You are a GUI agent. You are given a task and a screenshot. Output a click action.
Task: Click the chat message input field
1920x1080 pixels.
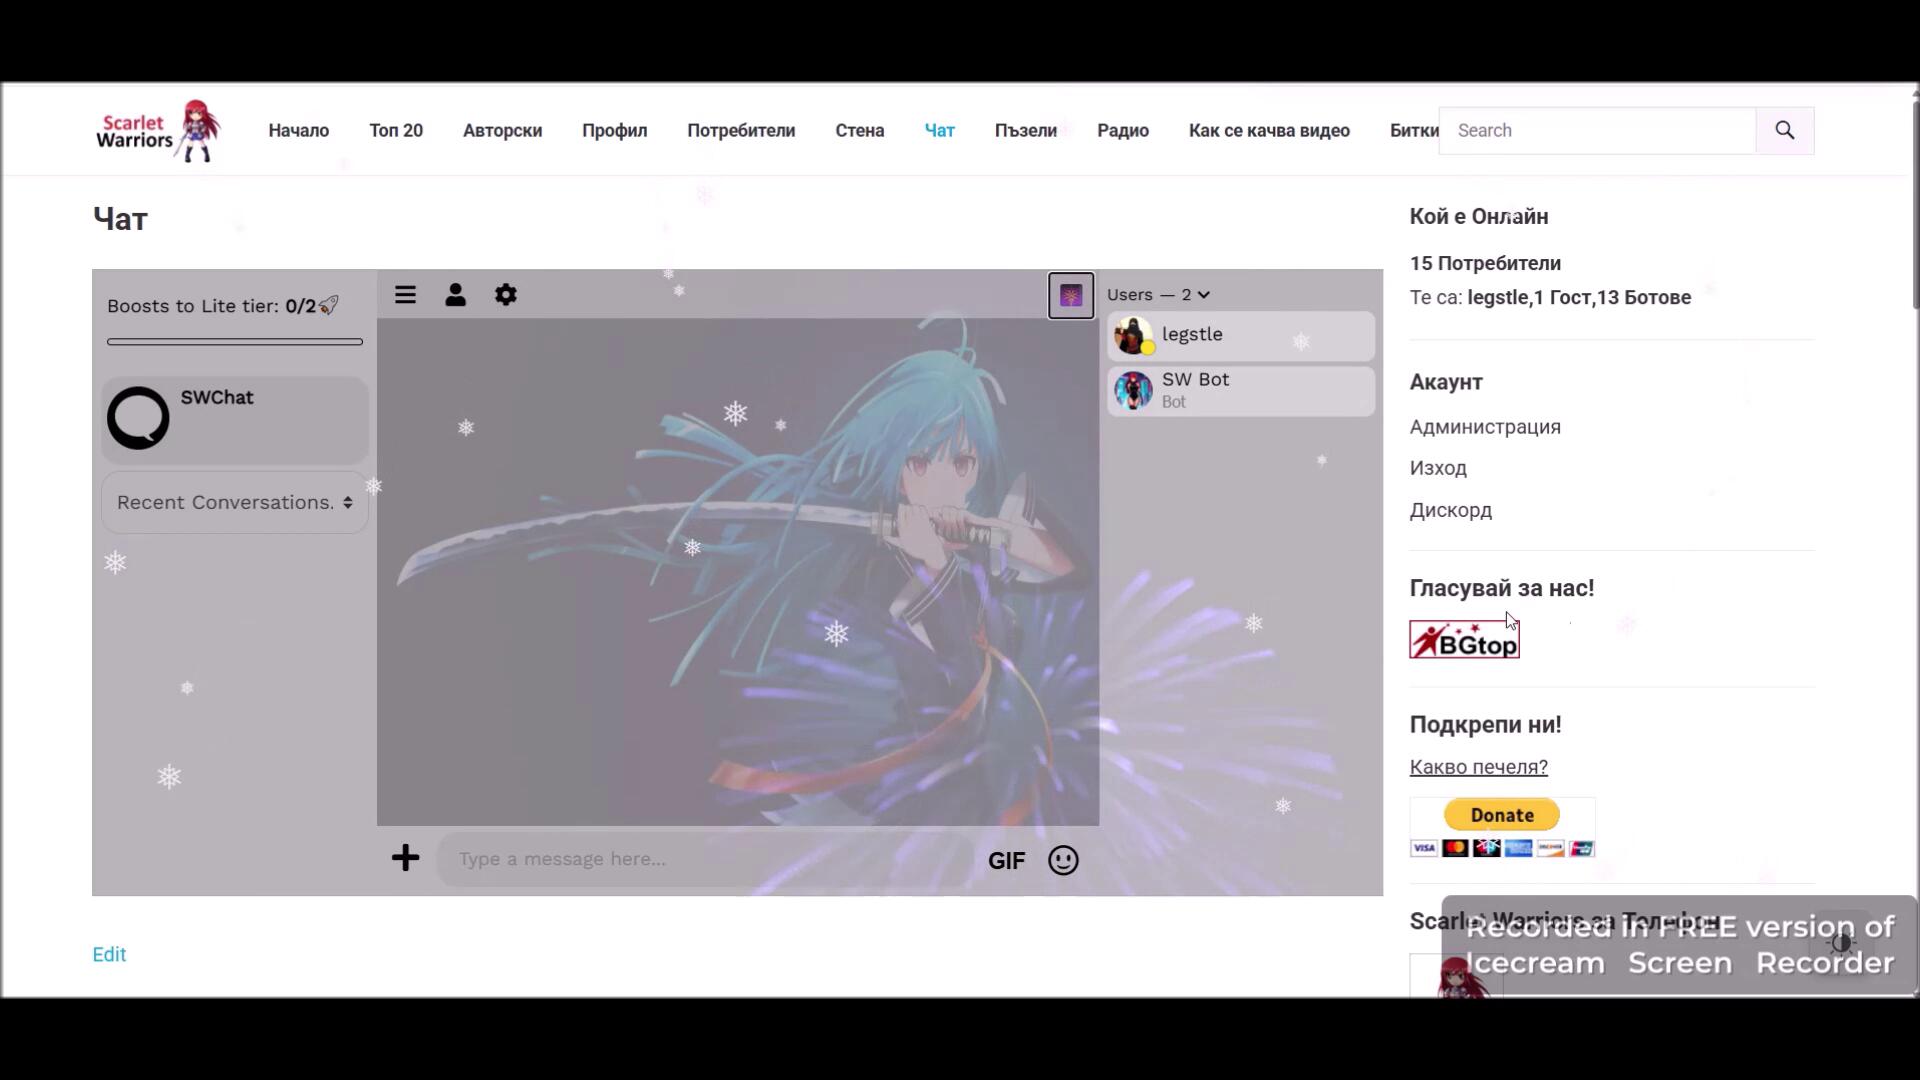pos(705,859)
